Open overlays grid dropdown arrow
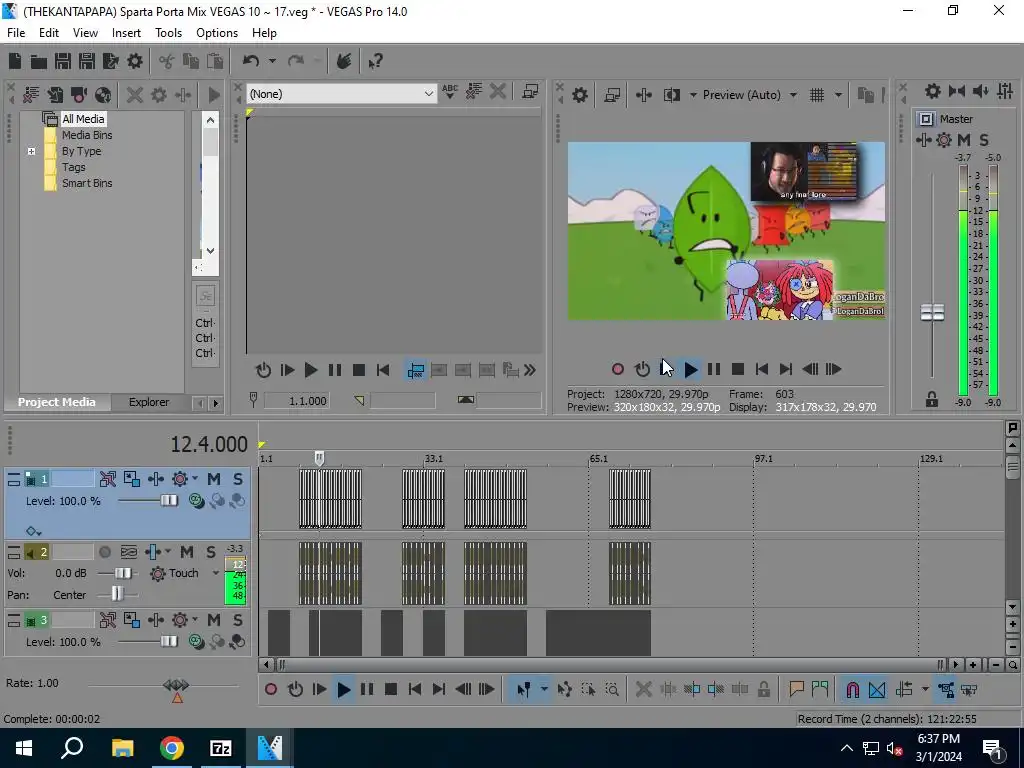 838,95
